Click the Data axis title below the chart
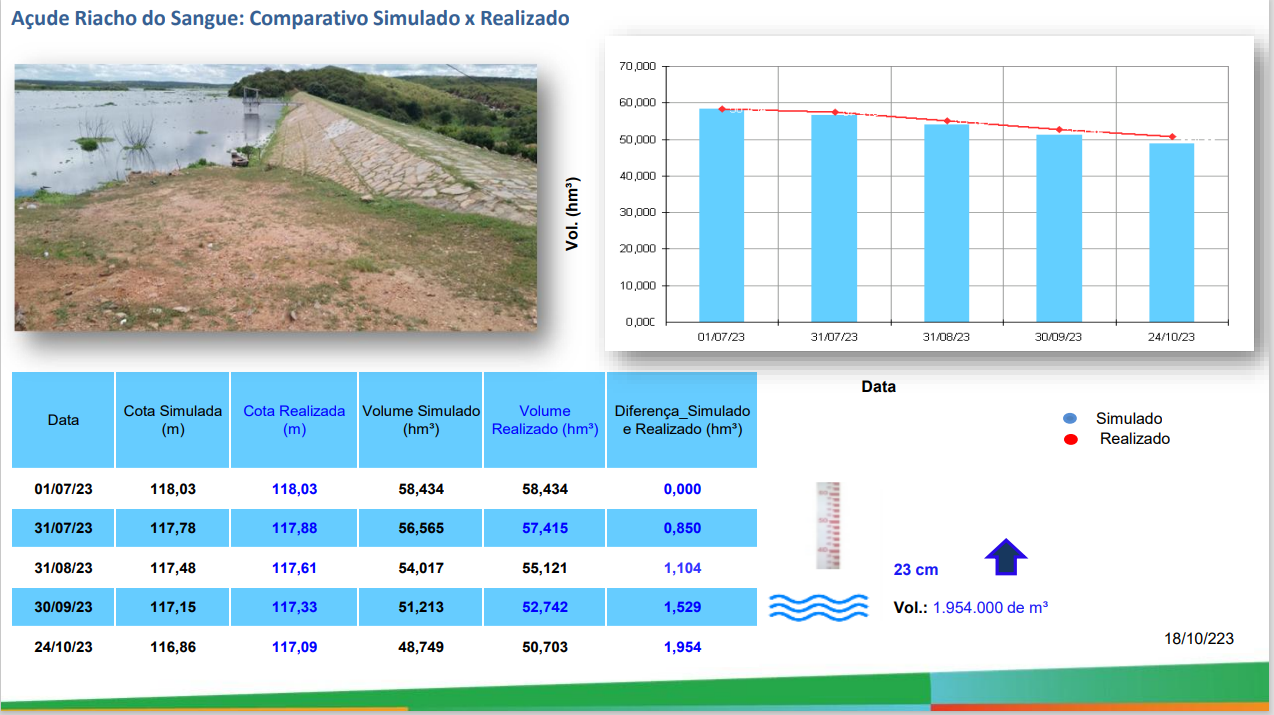 [x=879, y=386]
